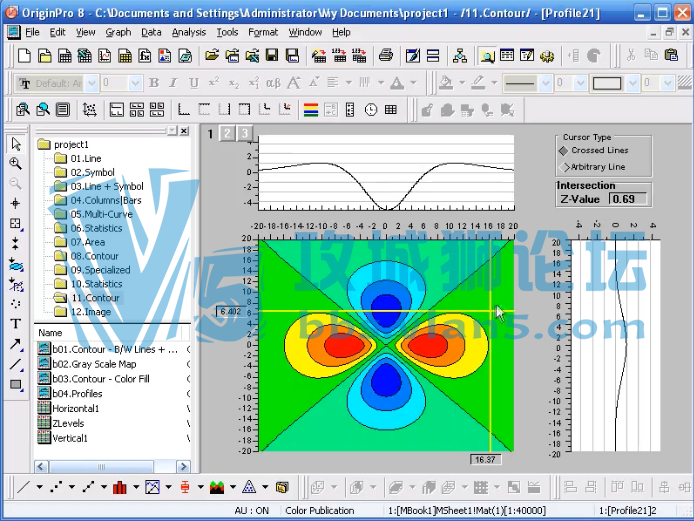The height and width of the screenshot is (521, 694).
Task: Click the 6.402 Y position label
Action: point(230,312)
